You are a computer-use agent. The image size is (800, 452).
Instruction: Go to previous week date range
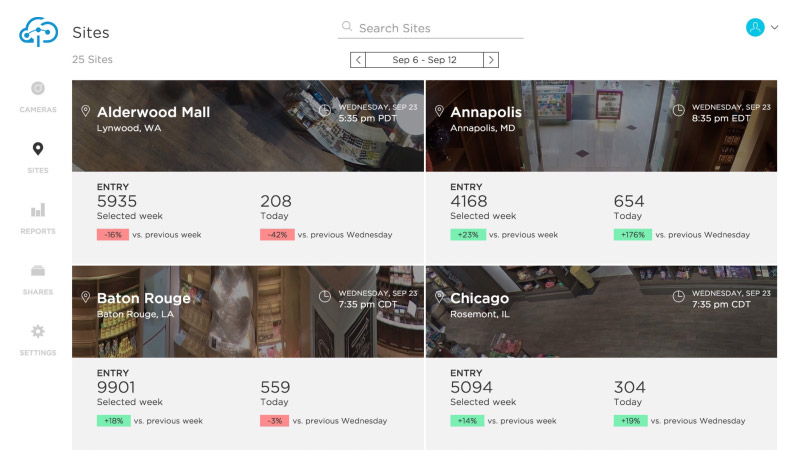(358, 60)
